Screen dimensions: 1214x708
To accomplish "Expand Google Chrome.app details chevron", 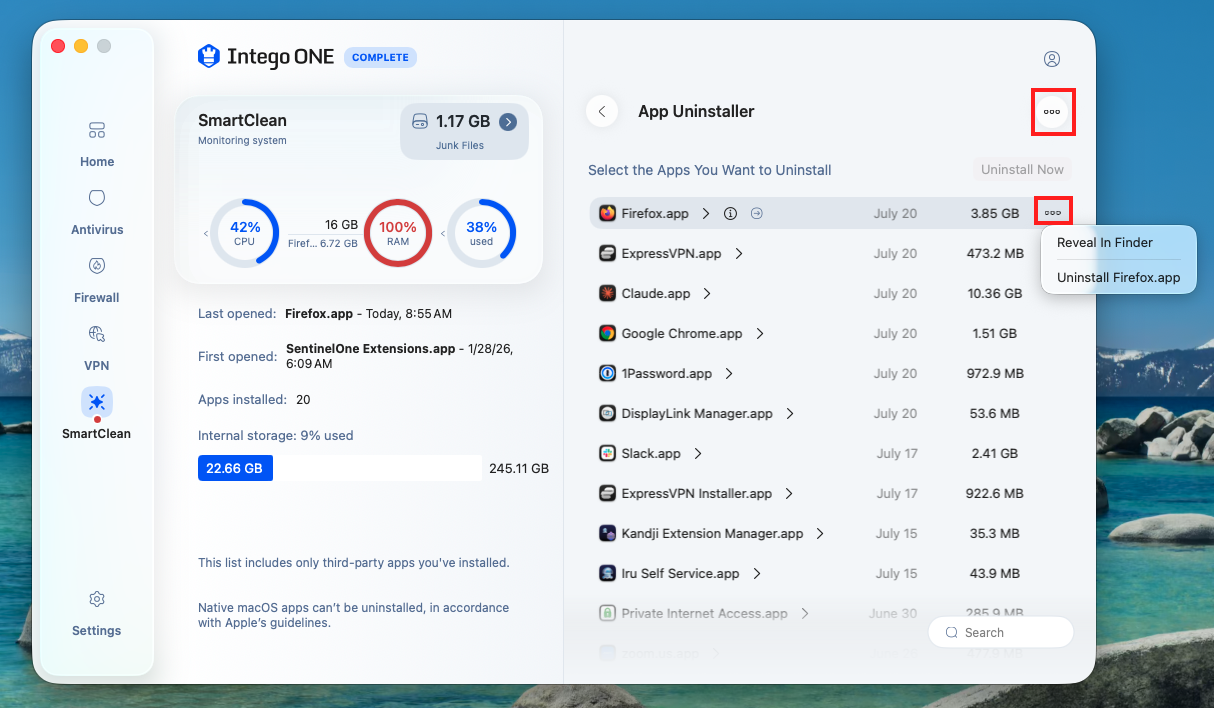I will 760,333.
